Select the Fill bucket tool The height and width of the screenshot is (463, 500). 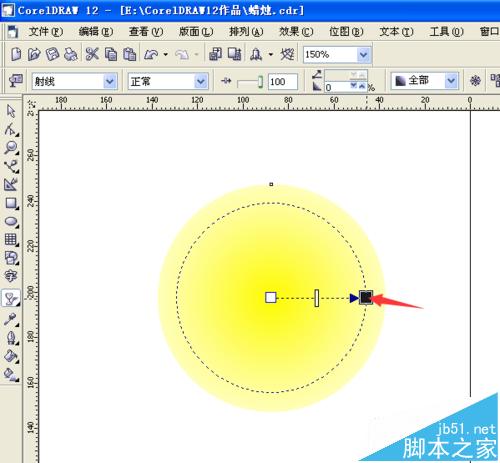[11, 356]
